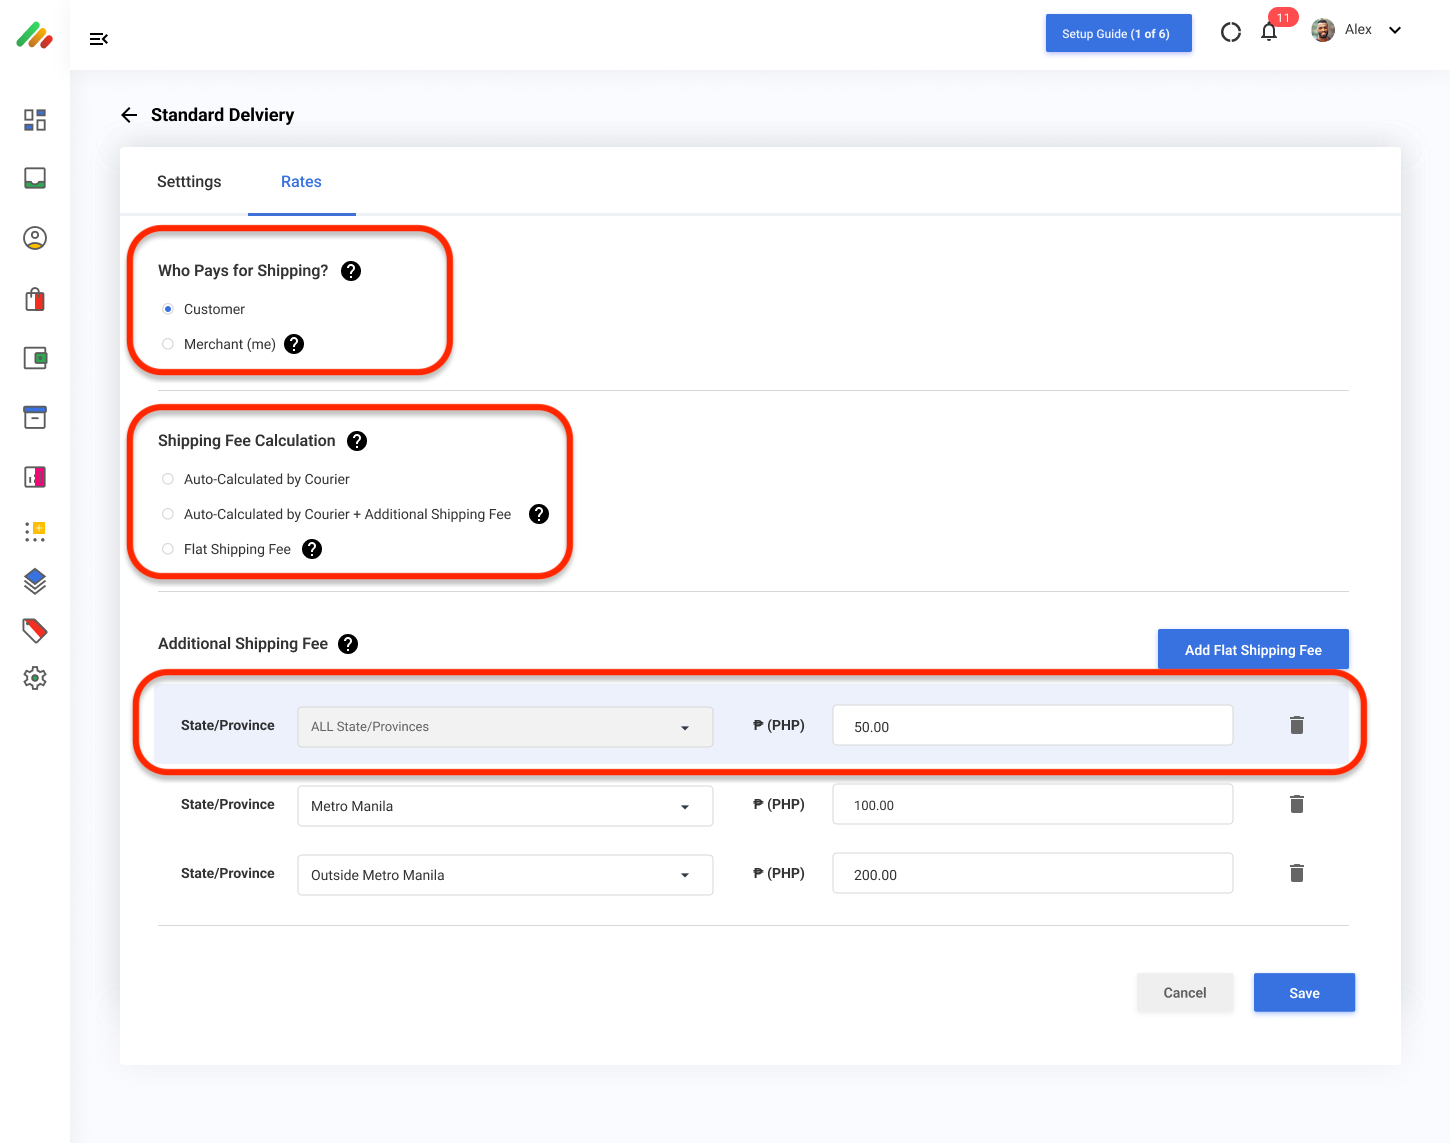Show help for Who Pays for Shipping
The height and width of the screenshot is (1143, 1450).
[351, 271]
